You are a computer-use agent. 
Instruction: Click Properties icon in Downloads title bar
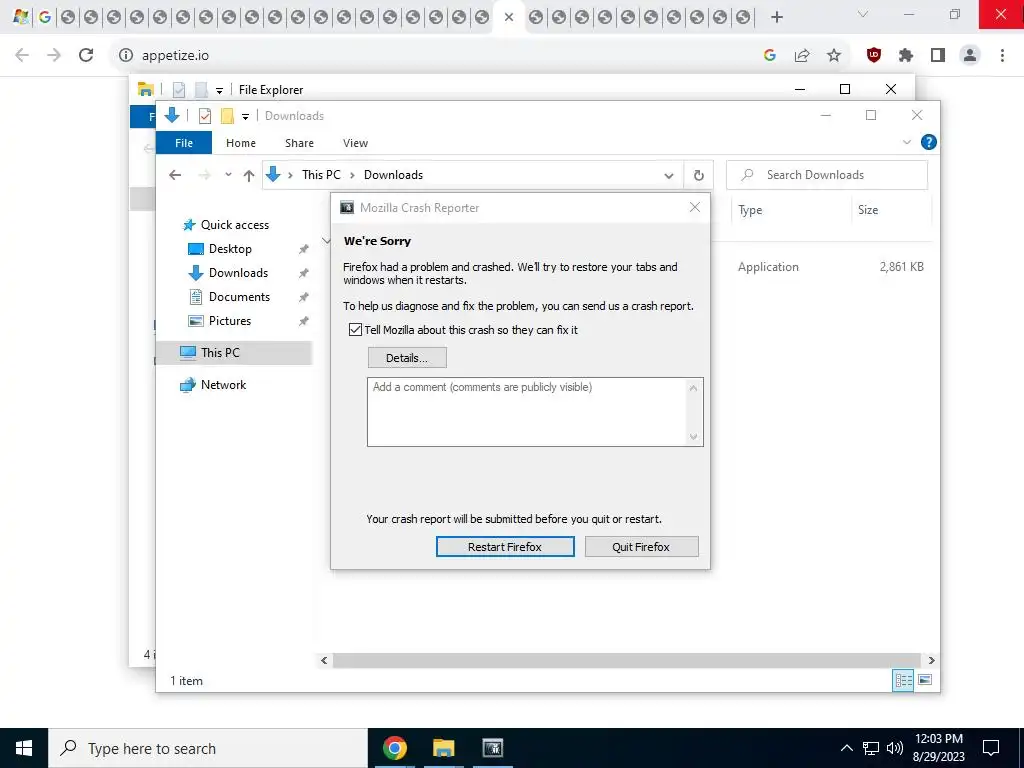point(204,116)
